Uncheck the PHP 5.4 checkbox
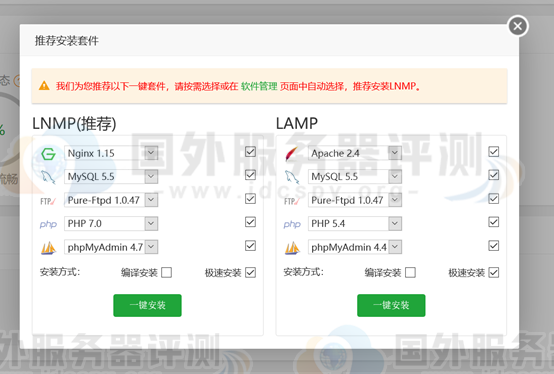Viewport: 554px width, 374px height. click(x=494, y=222)
